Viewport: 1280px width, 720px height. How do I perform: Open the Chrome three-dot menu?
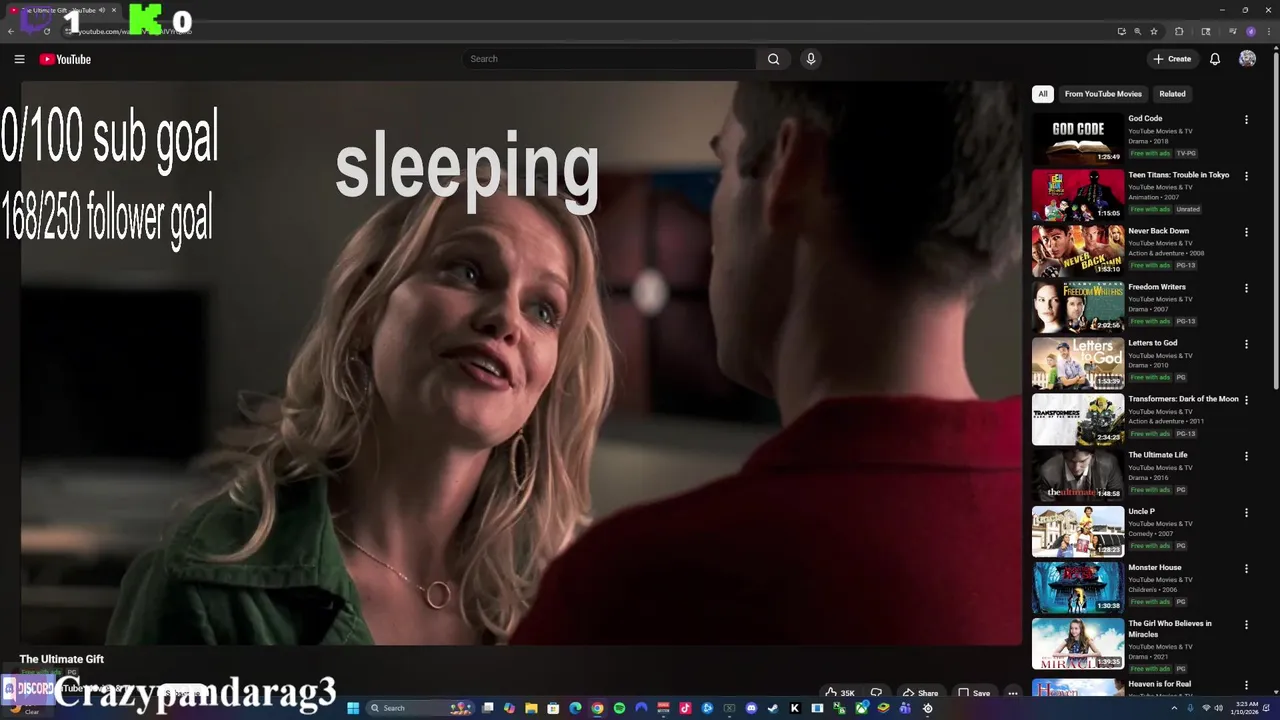coord(1269,31)
